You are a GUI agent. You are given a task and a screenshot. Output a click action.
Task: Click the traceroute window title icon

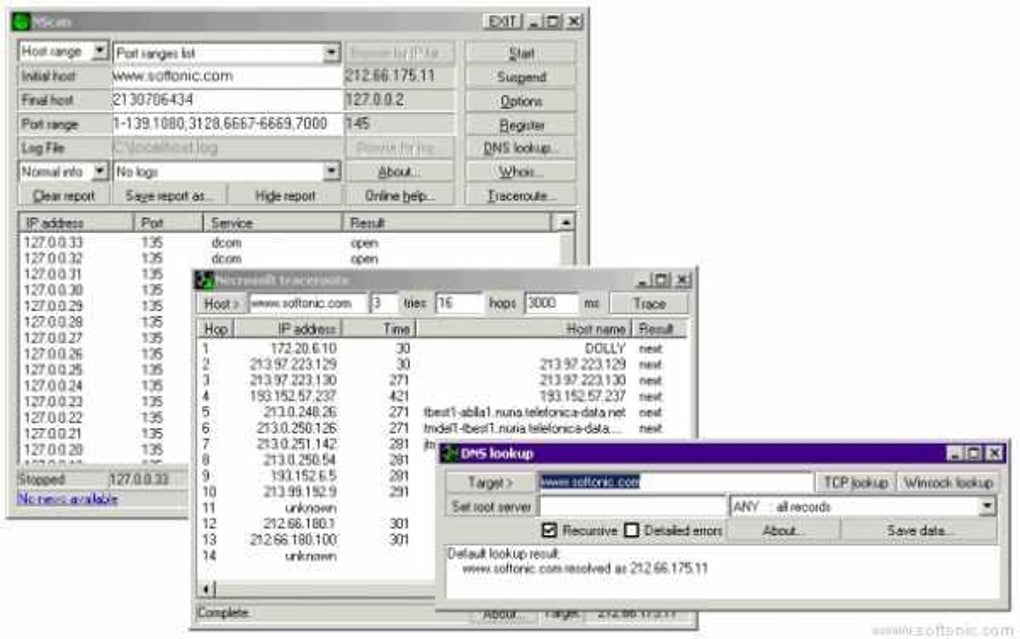[205, 280]
